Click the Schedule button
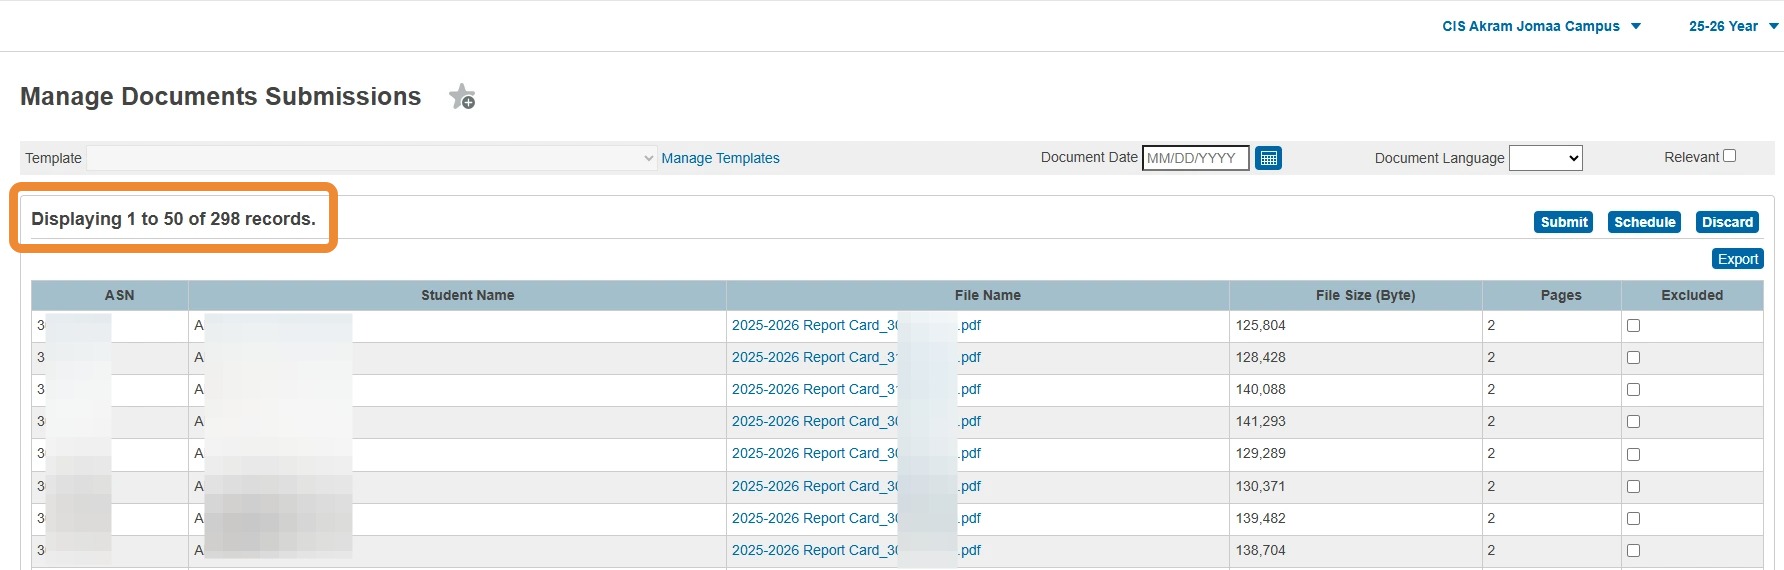Image resolution: width=1784 pixels, height=570 pixels. click(x=1644, y=222)
